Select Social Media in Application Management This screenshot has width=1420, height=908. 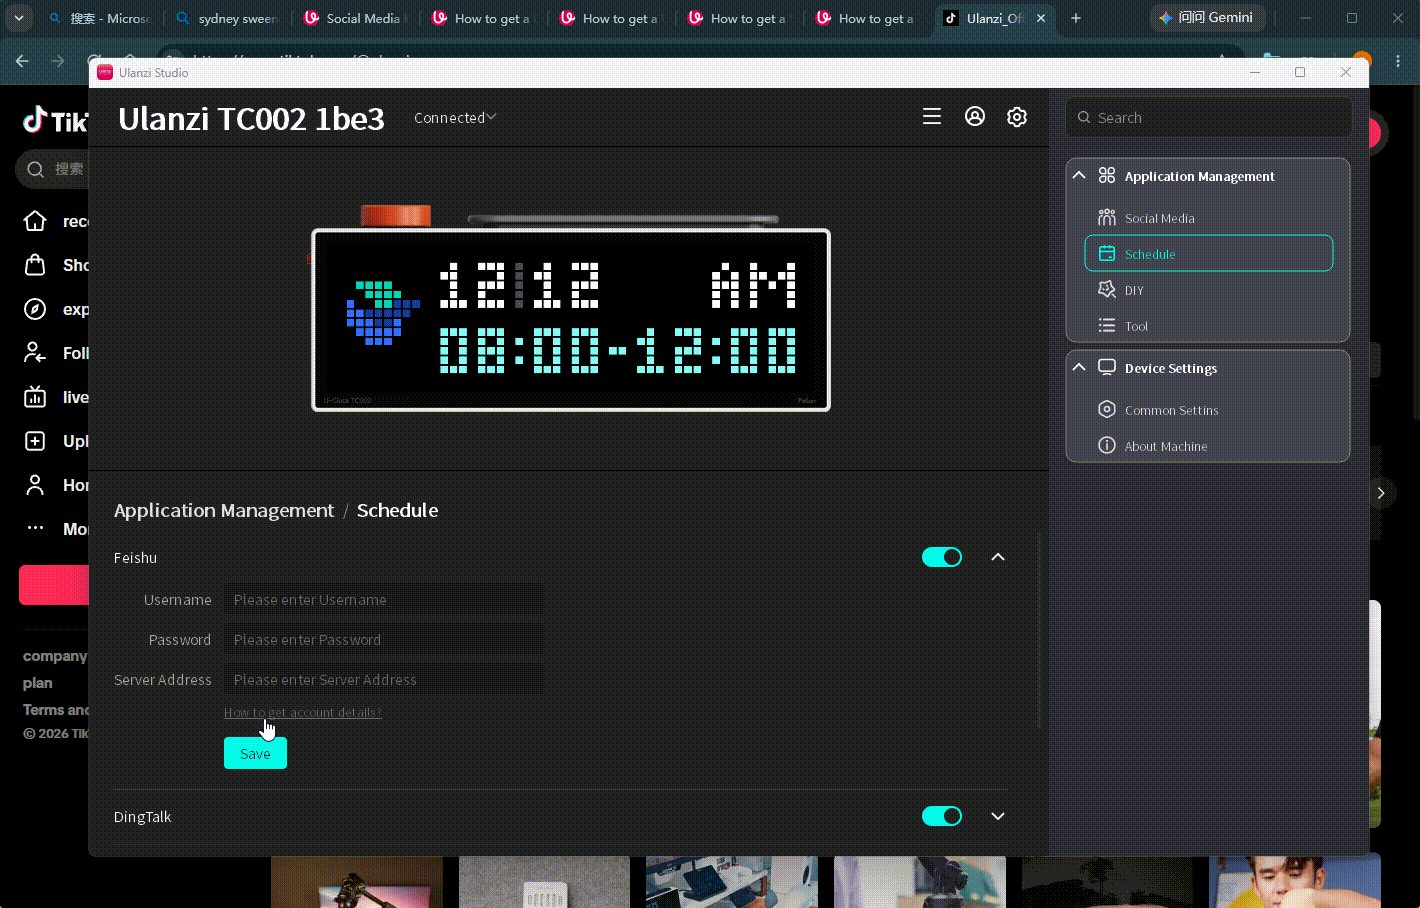click(1208, 218)
